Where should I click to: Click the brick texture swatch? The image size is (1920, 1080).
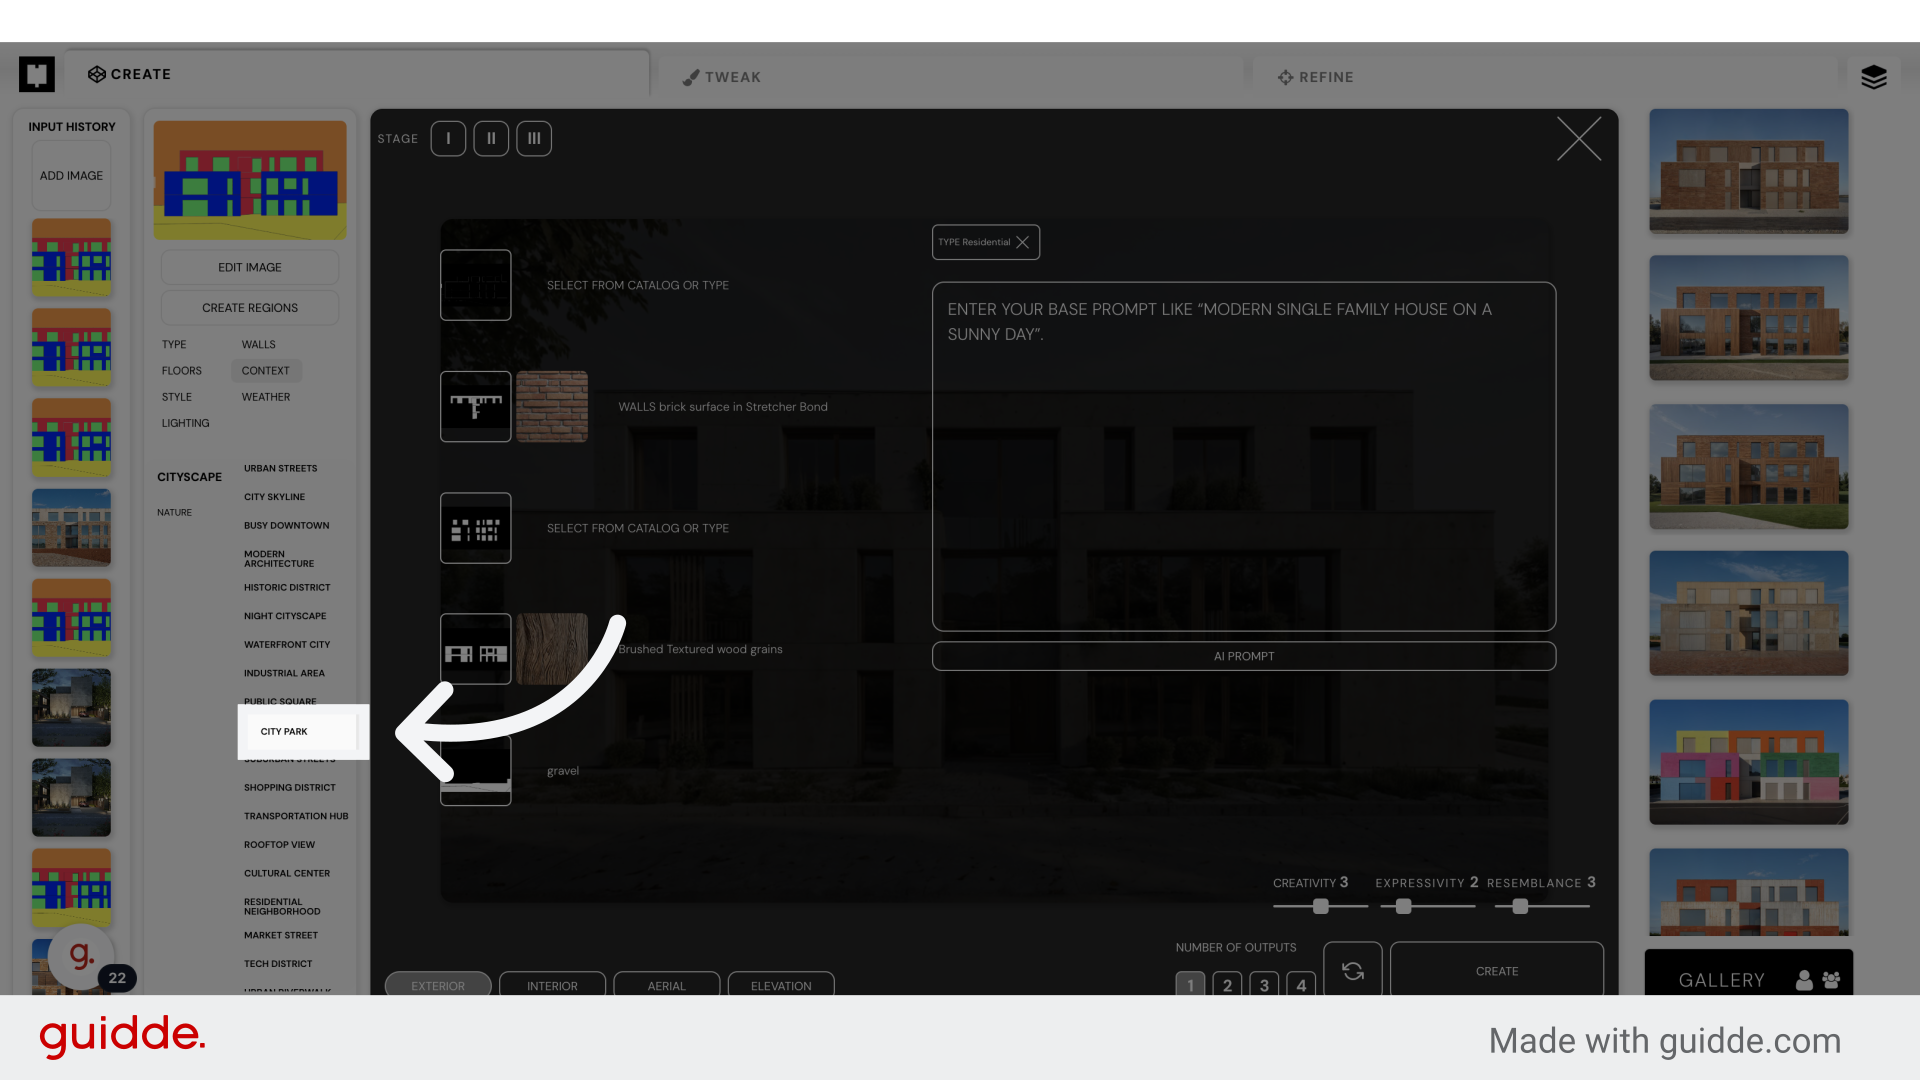point(552,406)
